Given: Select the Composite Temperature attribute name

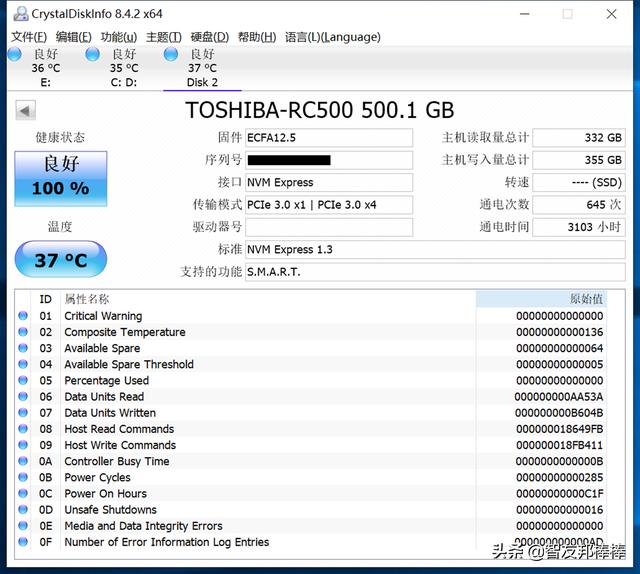Looking at the screenshot, I should pyautogui.click(x=125, y=332).
